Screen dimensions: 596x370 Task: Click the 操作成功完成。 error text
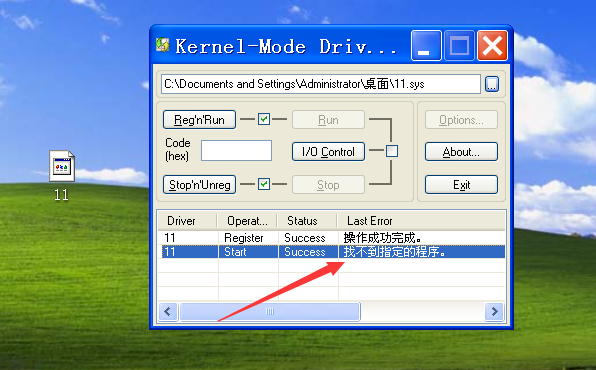click(382, 238)
